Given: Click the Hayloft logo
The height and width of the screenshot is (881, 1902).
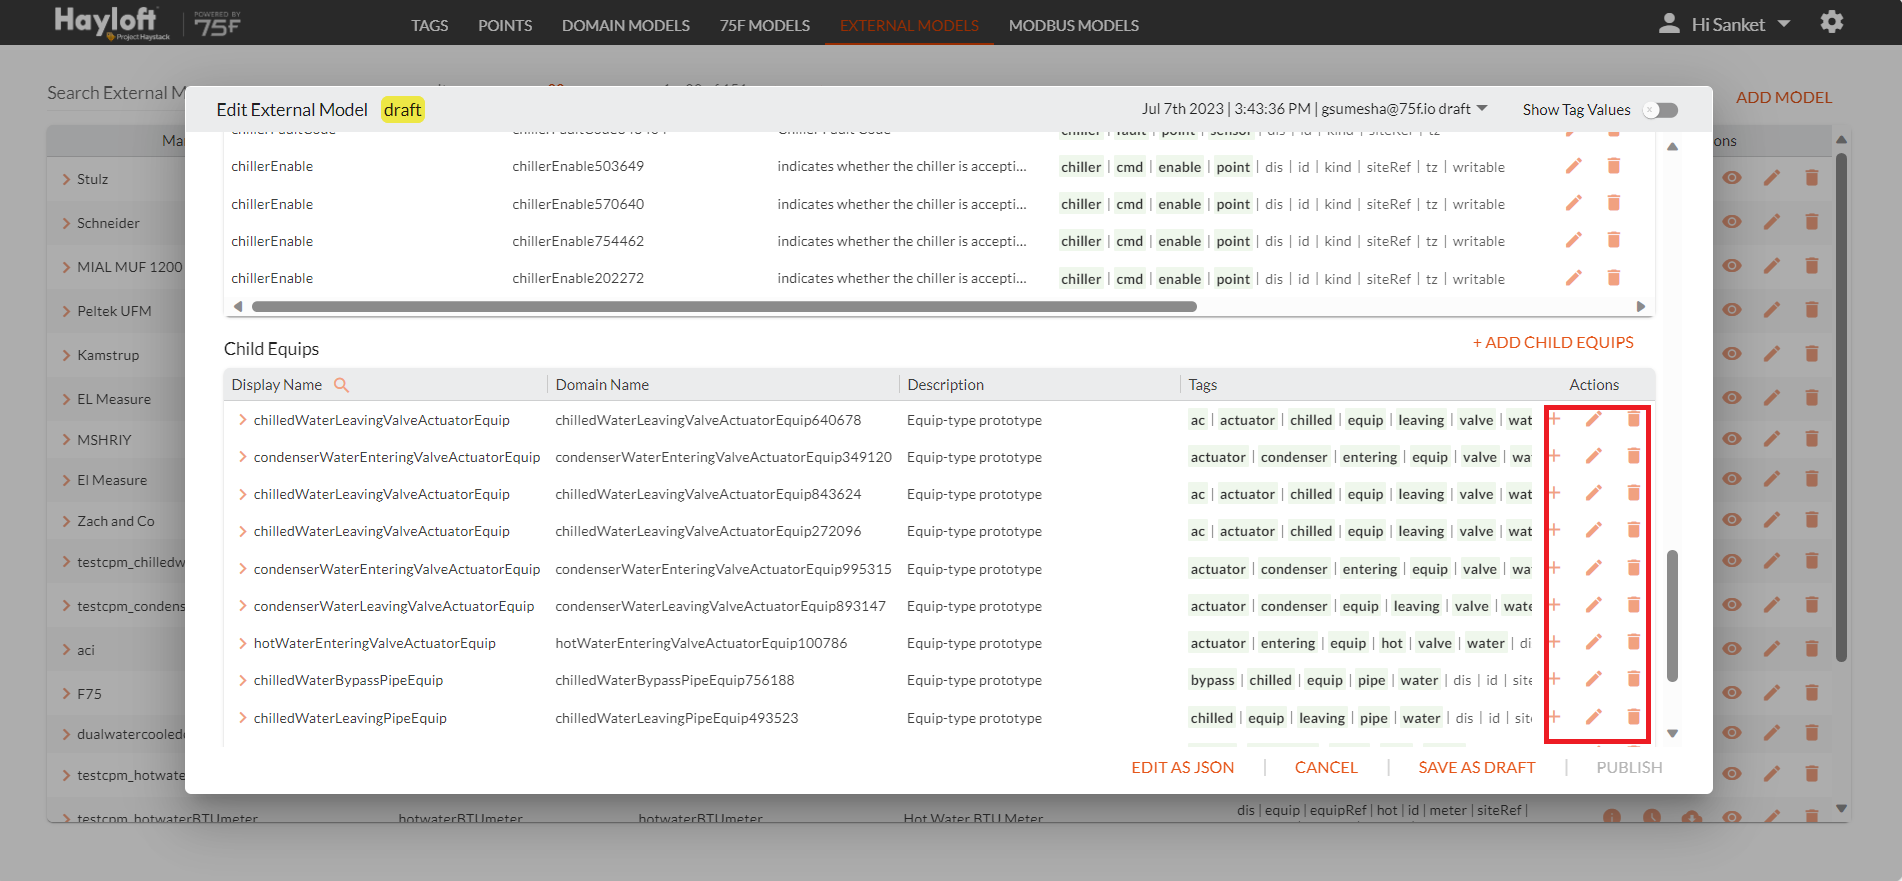Looking at the screenshot, I should pyautogui.click(x=112, y=22).
